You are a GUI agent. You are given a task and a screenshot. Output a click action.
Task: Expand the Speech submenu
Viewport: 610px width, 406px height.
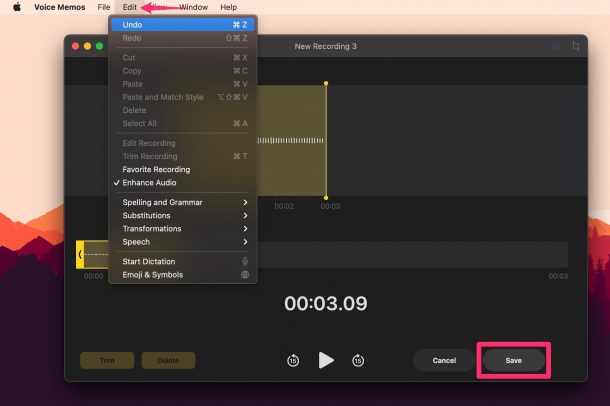[183, 242]
